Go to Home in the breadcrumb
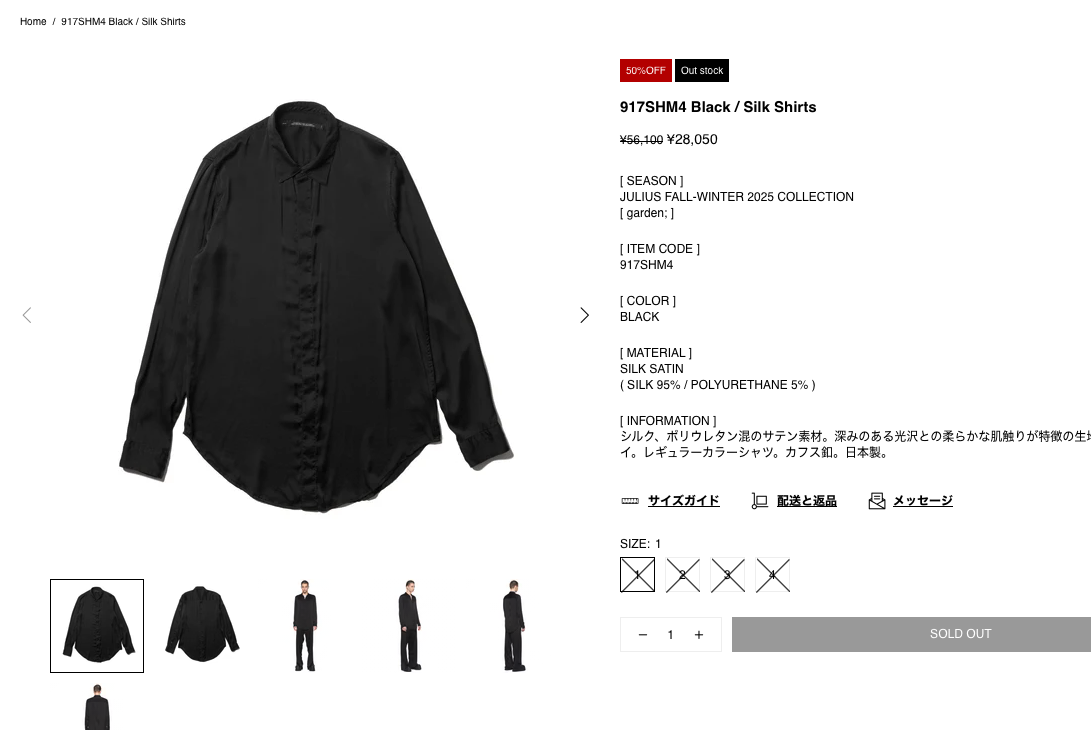This screenshot has height=730, width=1091. click(33, 22)
